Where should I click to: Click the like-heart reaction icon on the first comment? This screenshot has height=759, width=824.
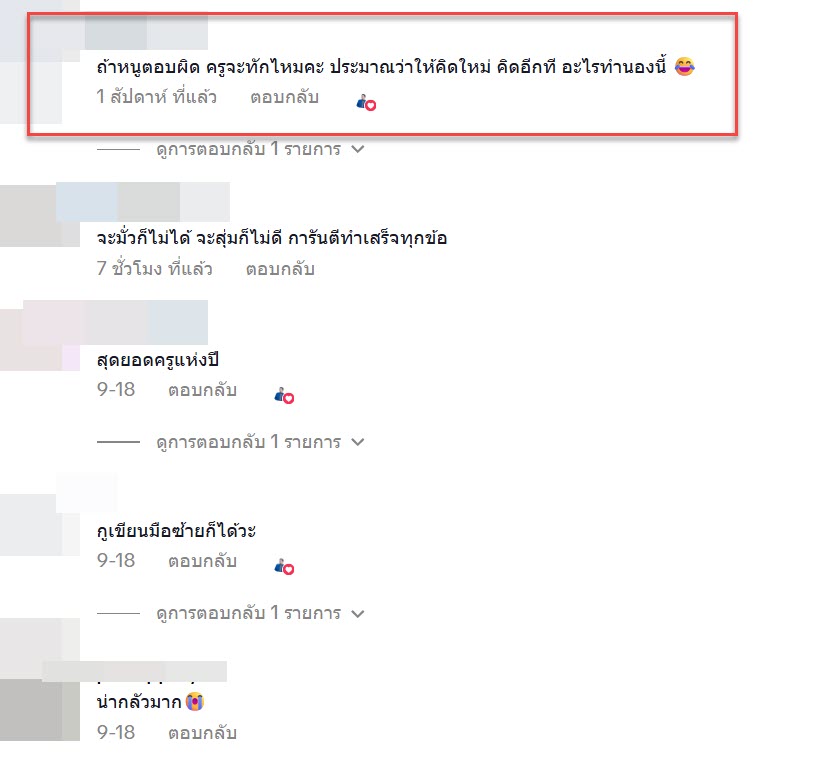[x=366, y=102]
